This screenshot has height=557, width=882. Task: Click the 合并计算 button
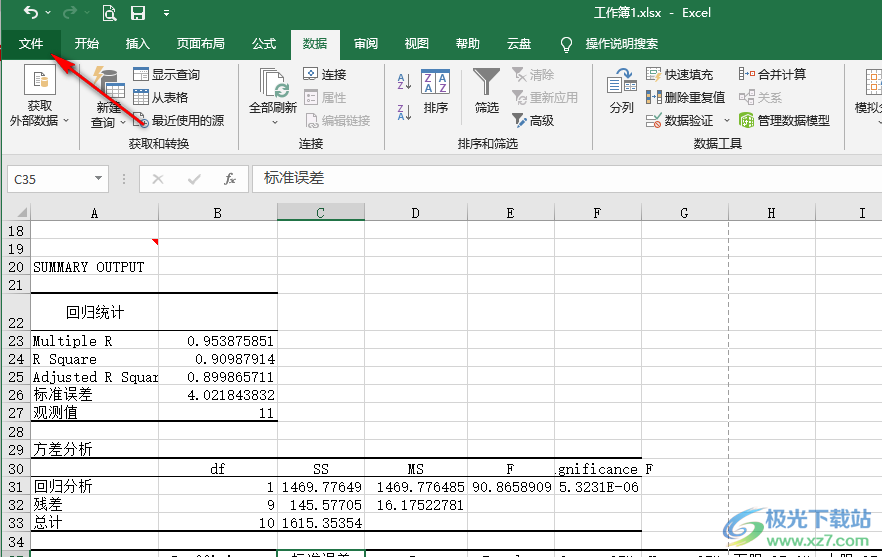click(772, 74)
